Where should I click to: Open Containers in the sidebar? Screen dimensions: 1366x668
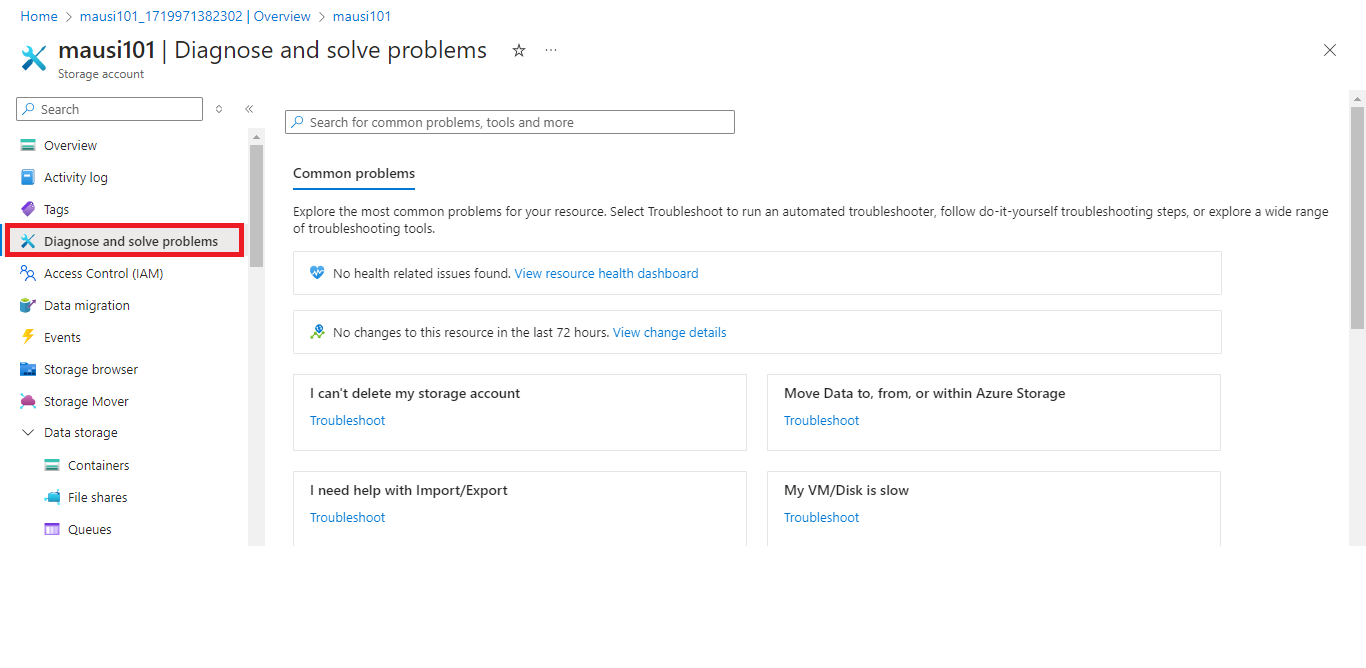click(x=98, y=465)
